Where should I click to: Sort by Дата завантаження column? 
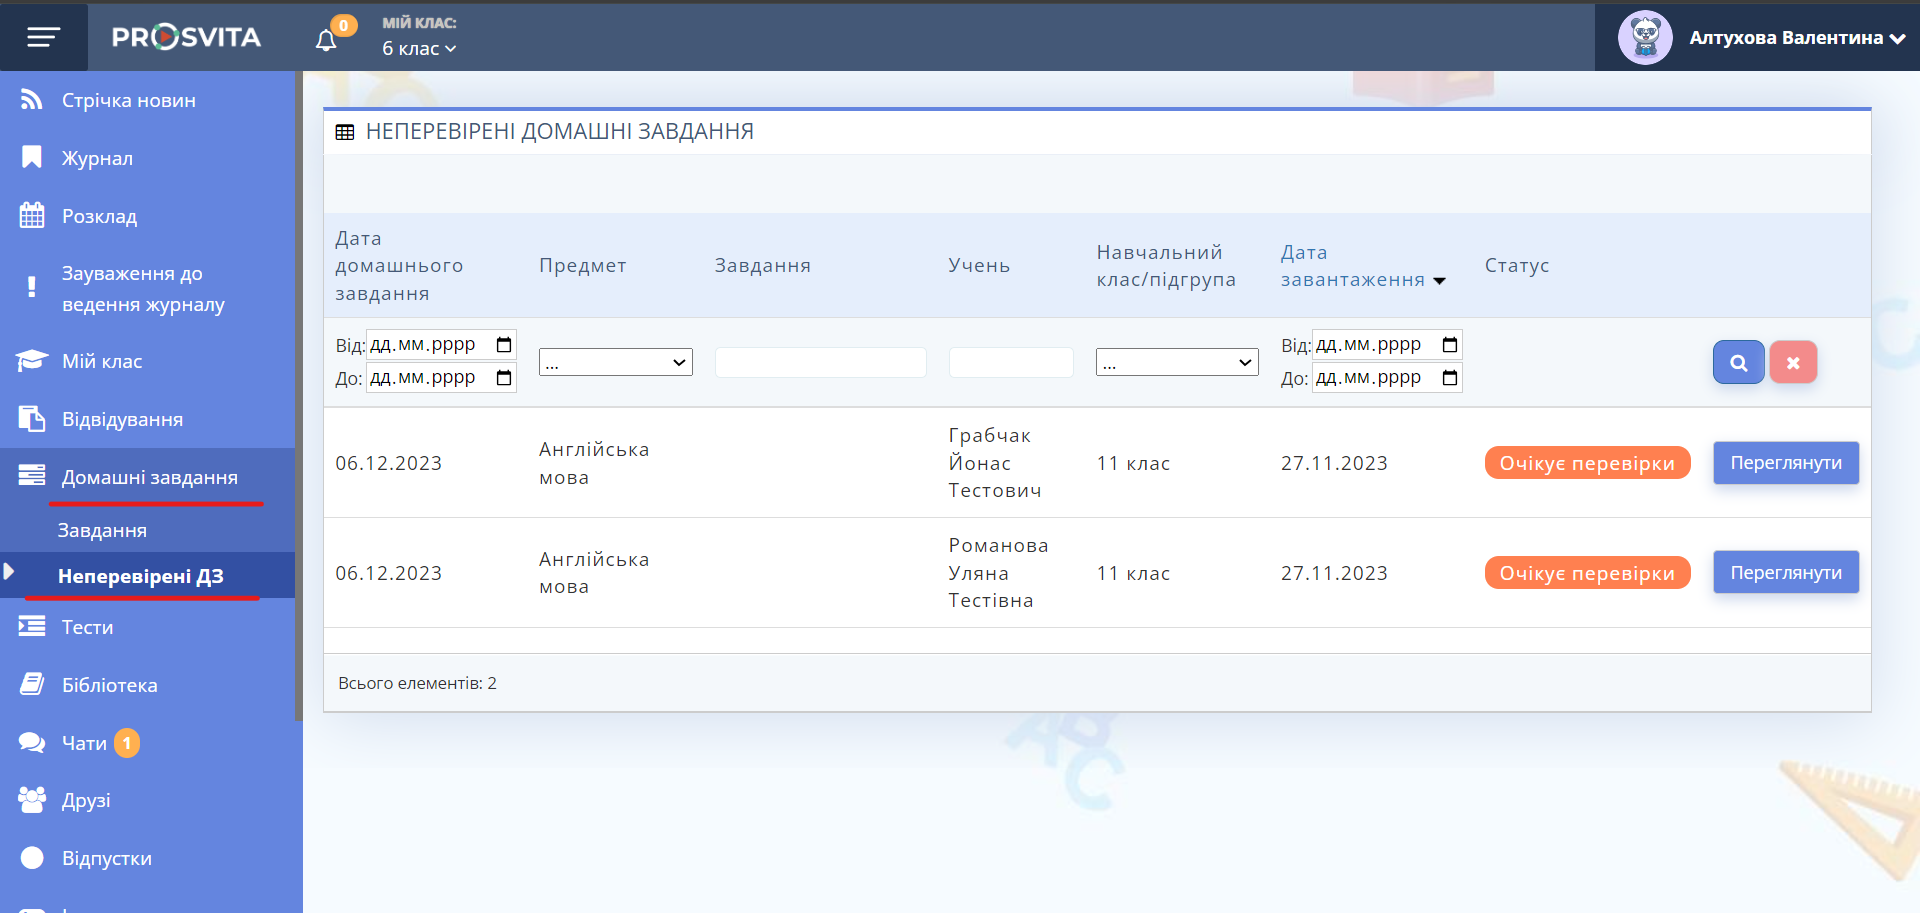(1353, 280)
